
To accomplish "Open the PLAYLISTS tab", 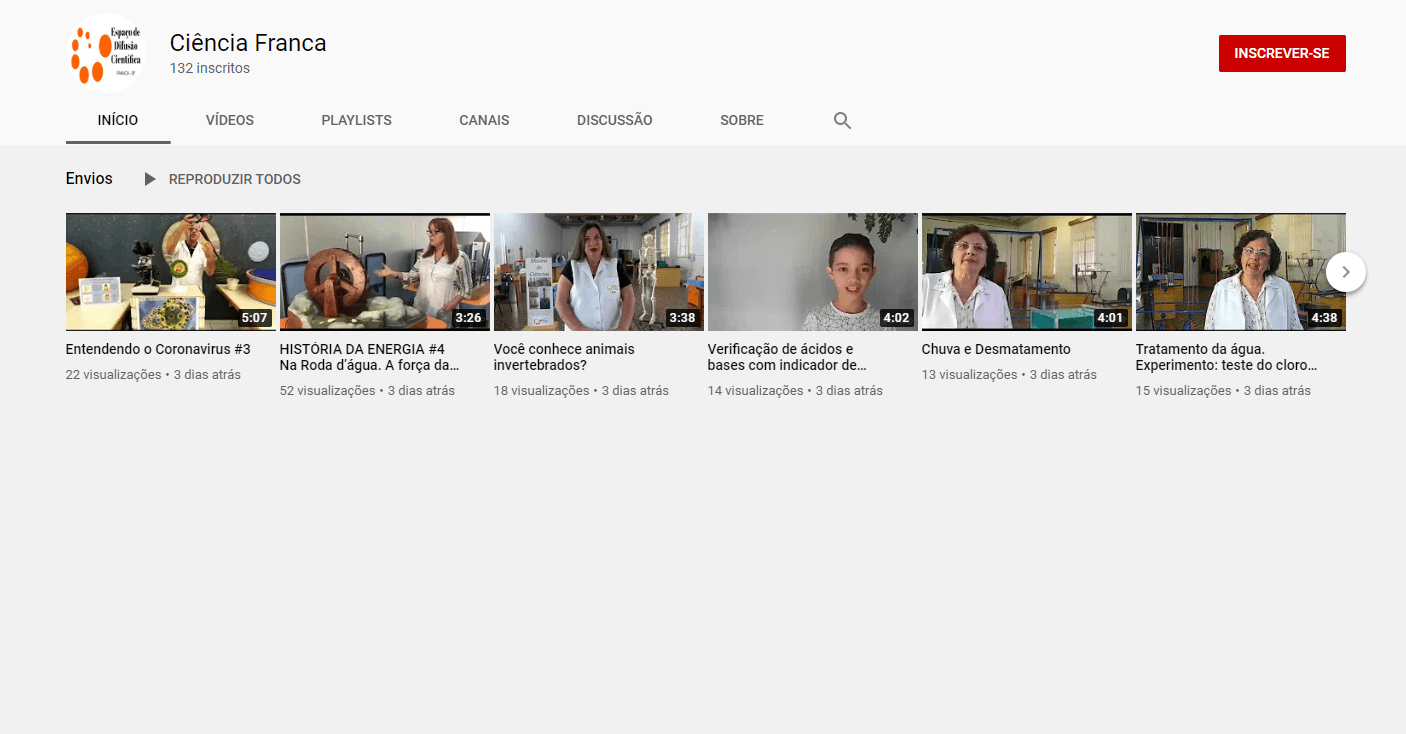I will (356, 120).
